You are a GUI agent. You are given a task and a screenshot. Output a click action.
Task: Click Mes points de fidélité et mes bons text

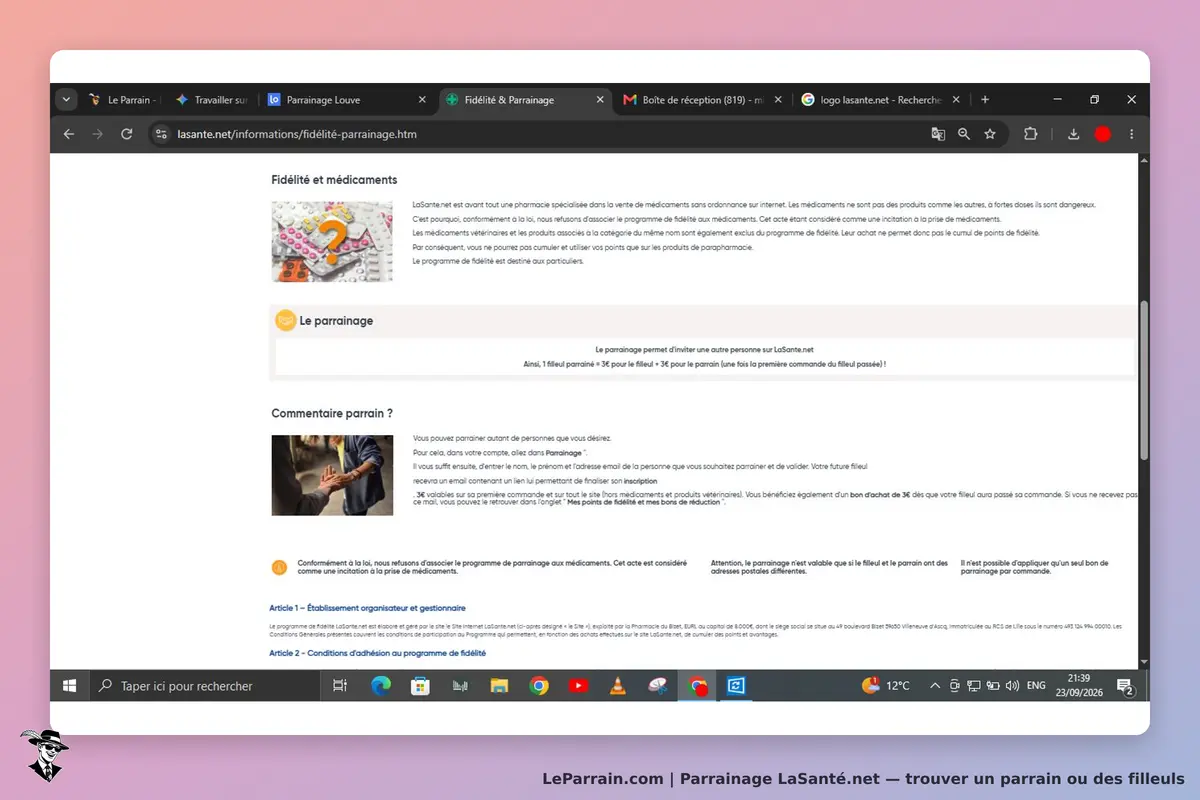(x=644, y=502)
